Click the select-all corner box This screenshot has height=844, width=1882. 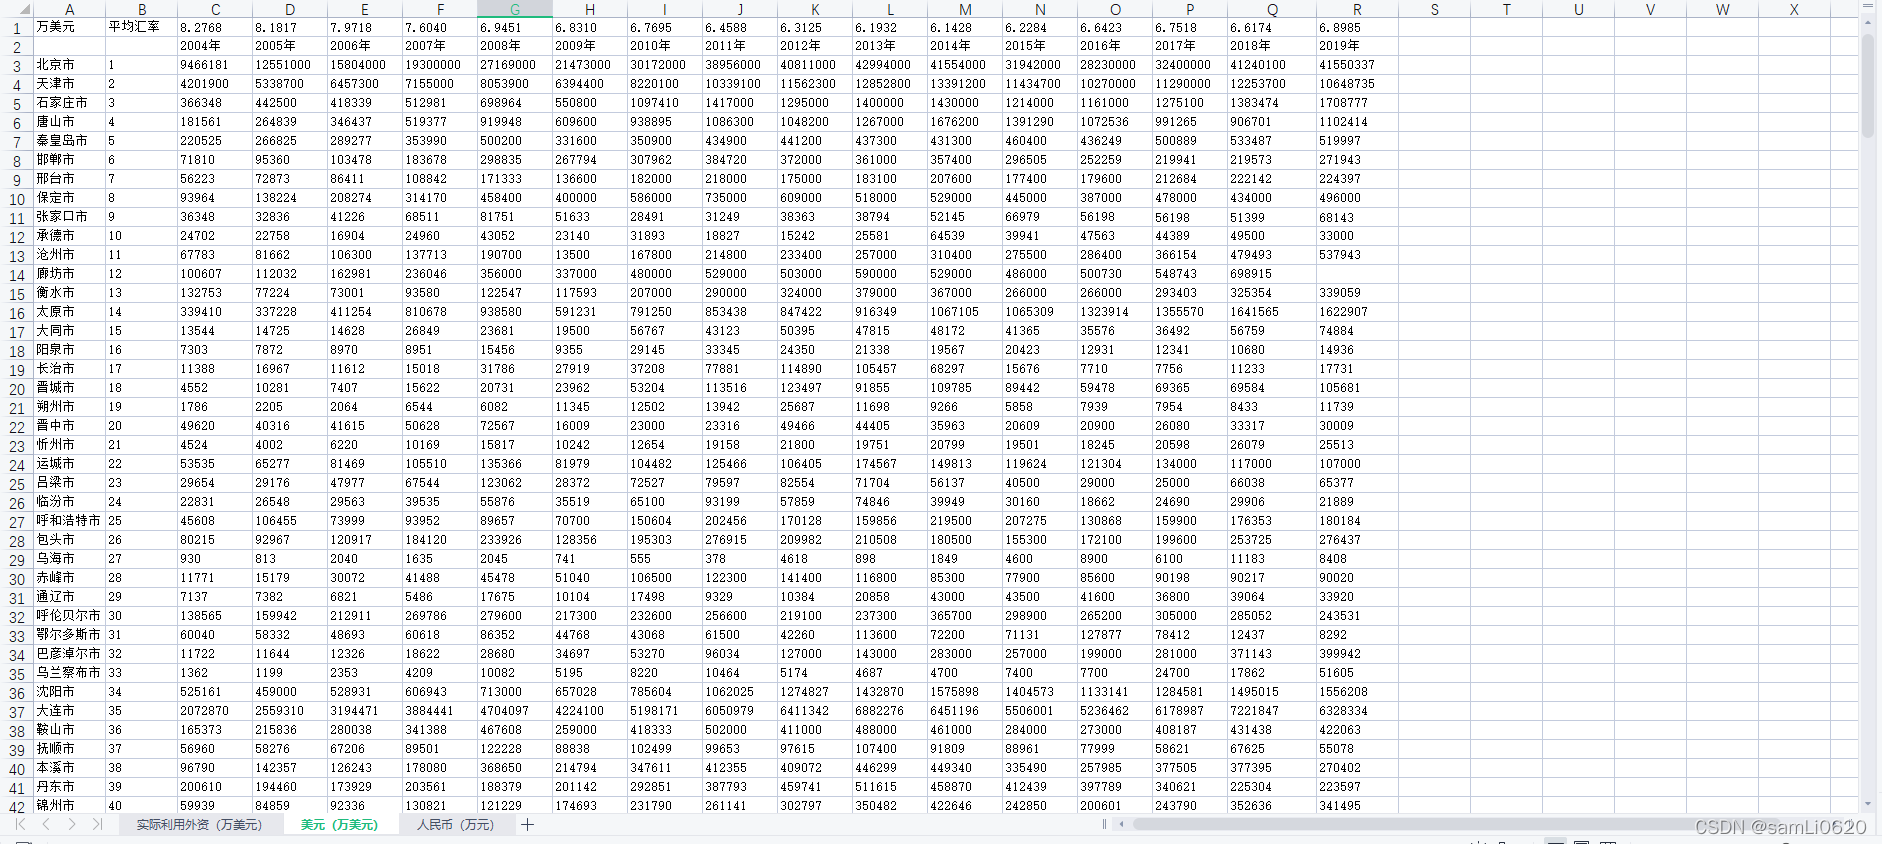point(15,9)
